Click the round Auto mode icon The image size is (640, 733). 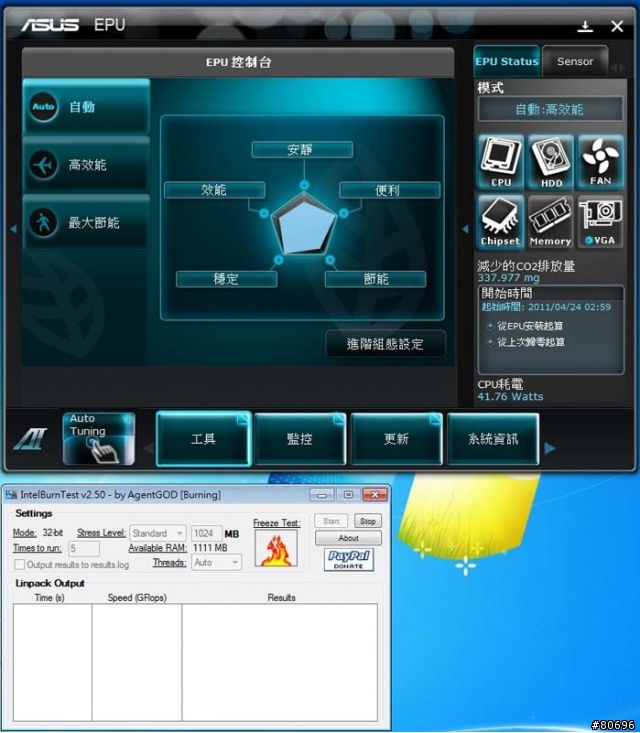click(43, 107)
